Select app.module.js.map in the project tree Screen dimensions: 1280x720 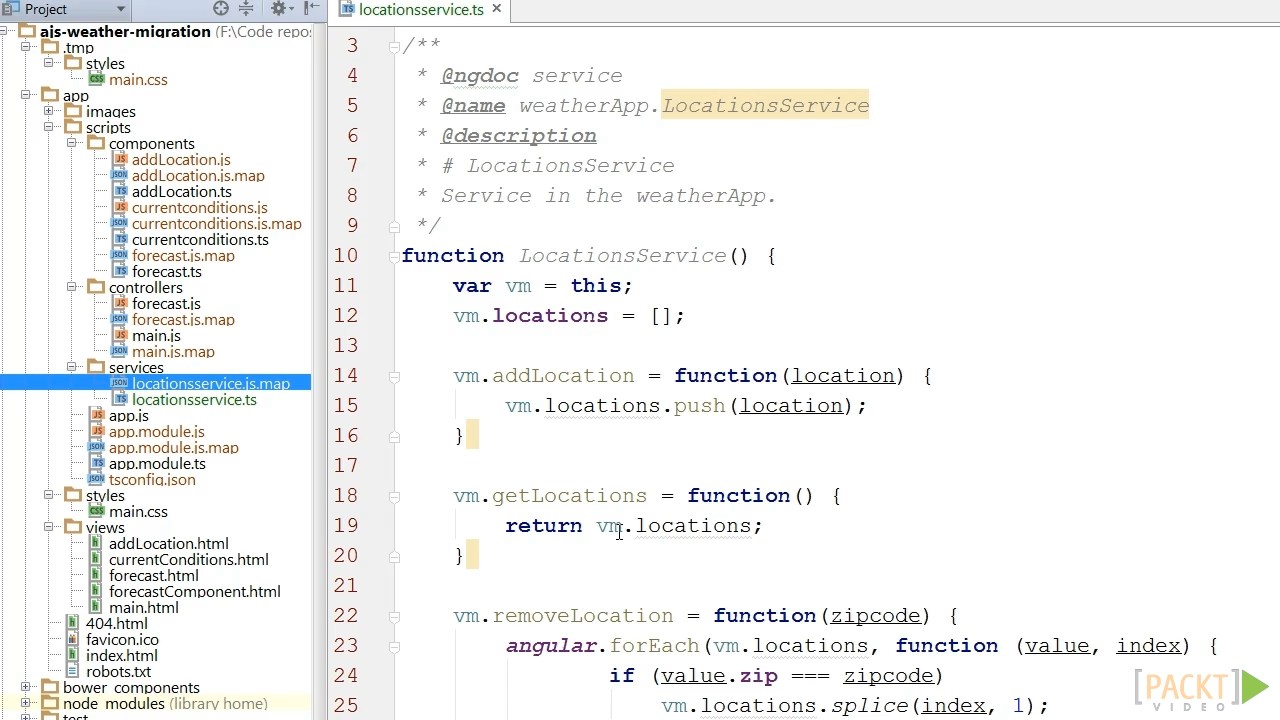tap(174, 447)
